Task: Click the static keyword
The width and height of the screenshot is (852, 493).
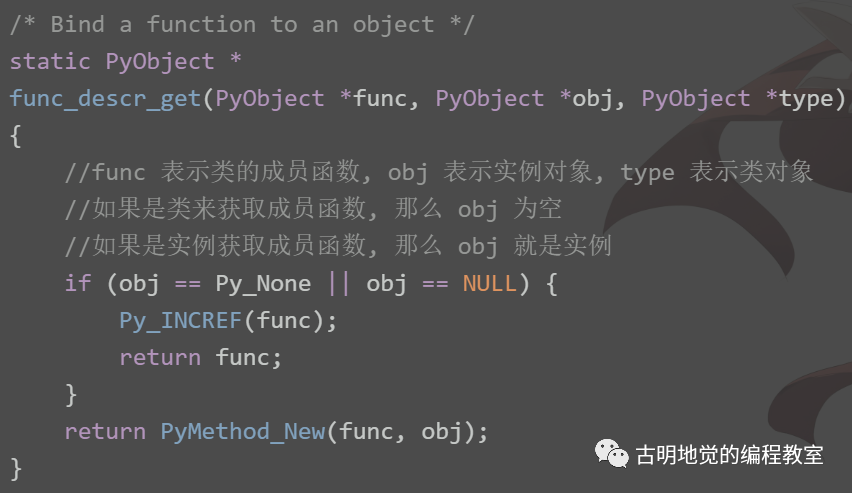Action: (x=50, y=61)
